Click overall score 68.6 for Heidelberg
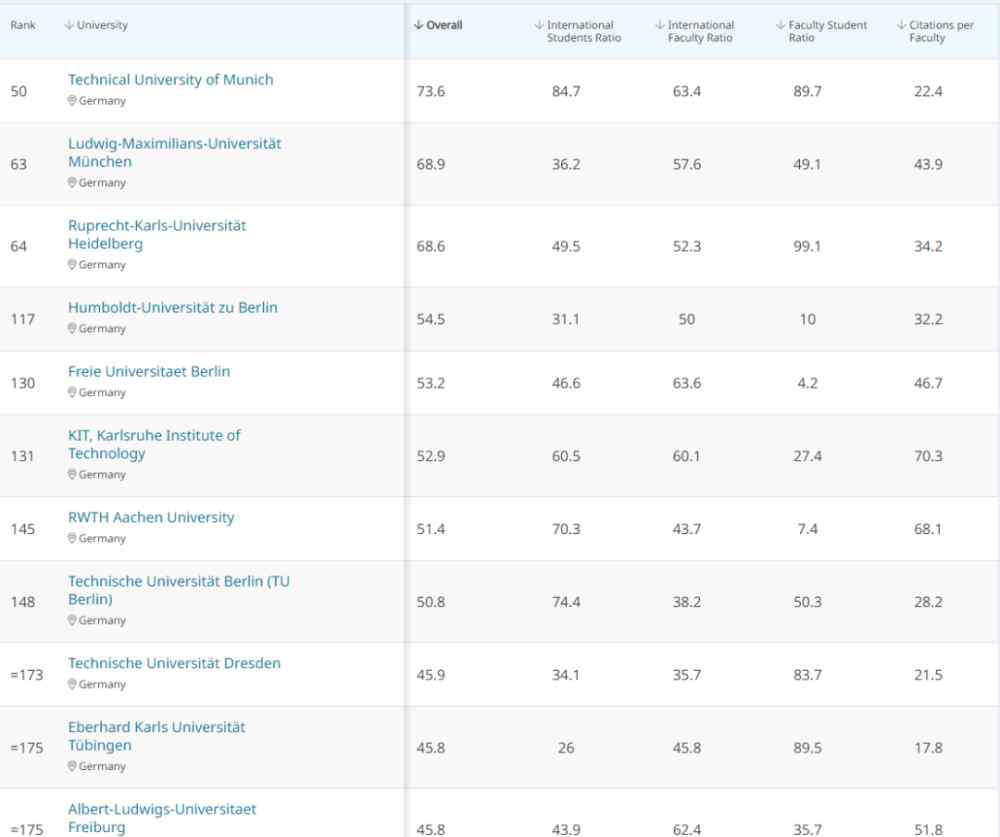 430,246
